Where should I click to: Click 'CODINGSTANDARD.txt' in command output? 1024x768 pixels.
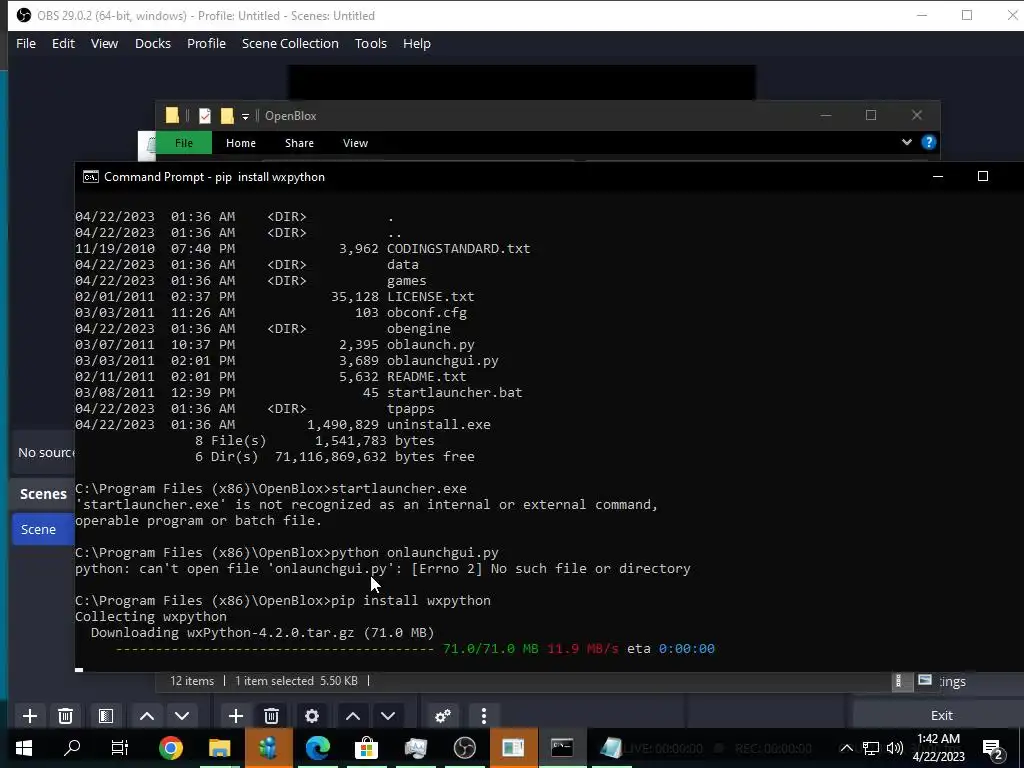click(458, 249)
